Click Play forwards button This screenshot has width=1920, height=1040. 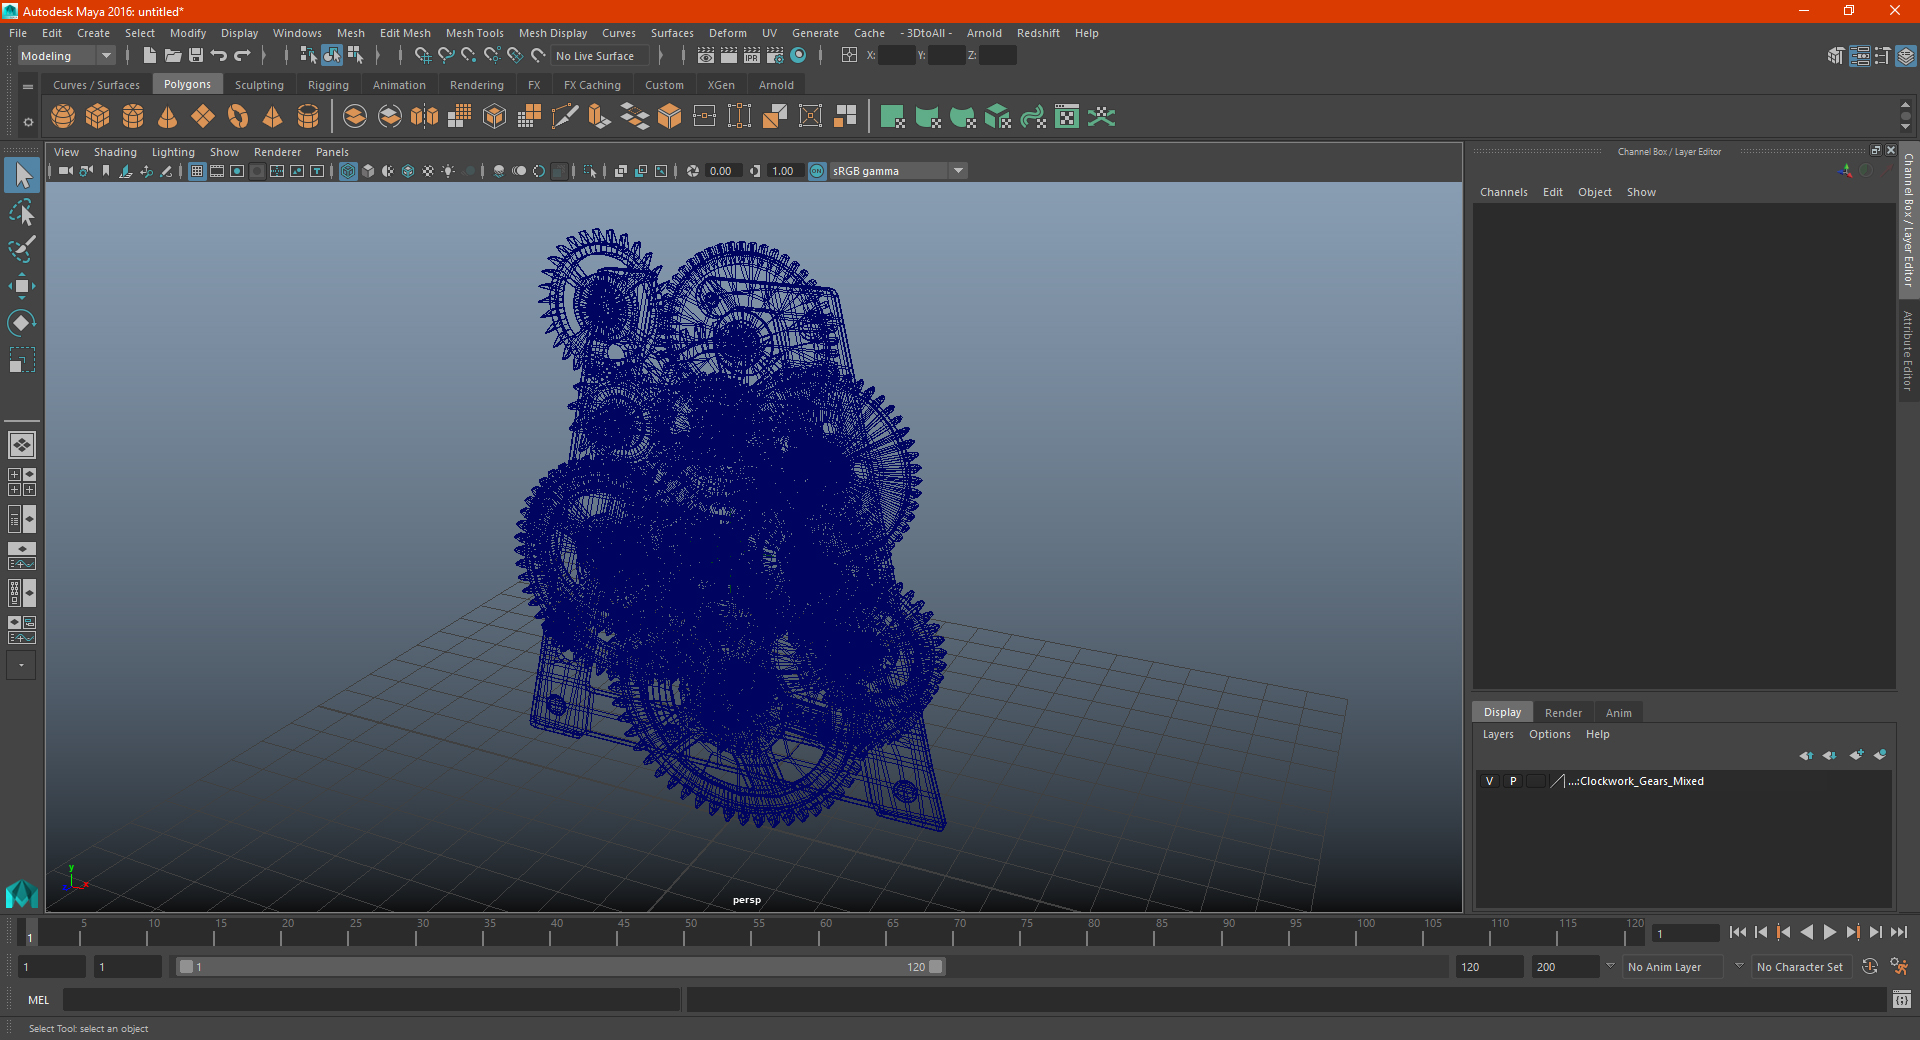[1830, 932]
